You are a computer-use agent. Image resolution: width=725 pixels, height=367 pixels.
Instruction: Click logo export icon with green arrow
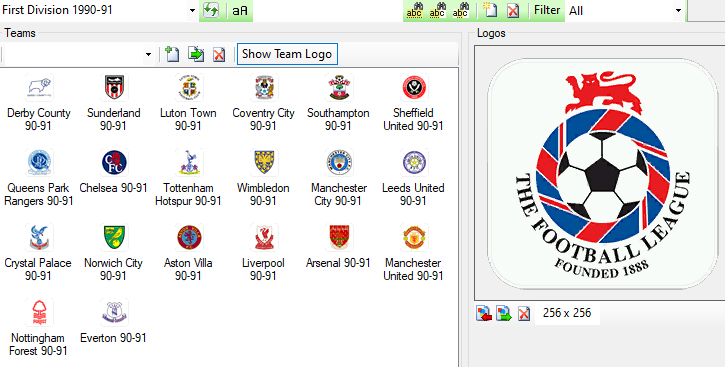(x=504, y=313)
